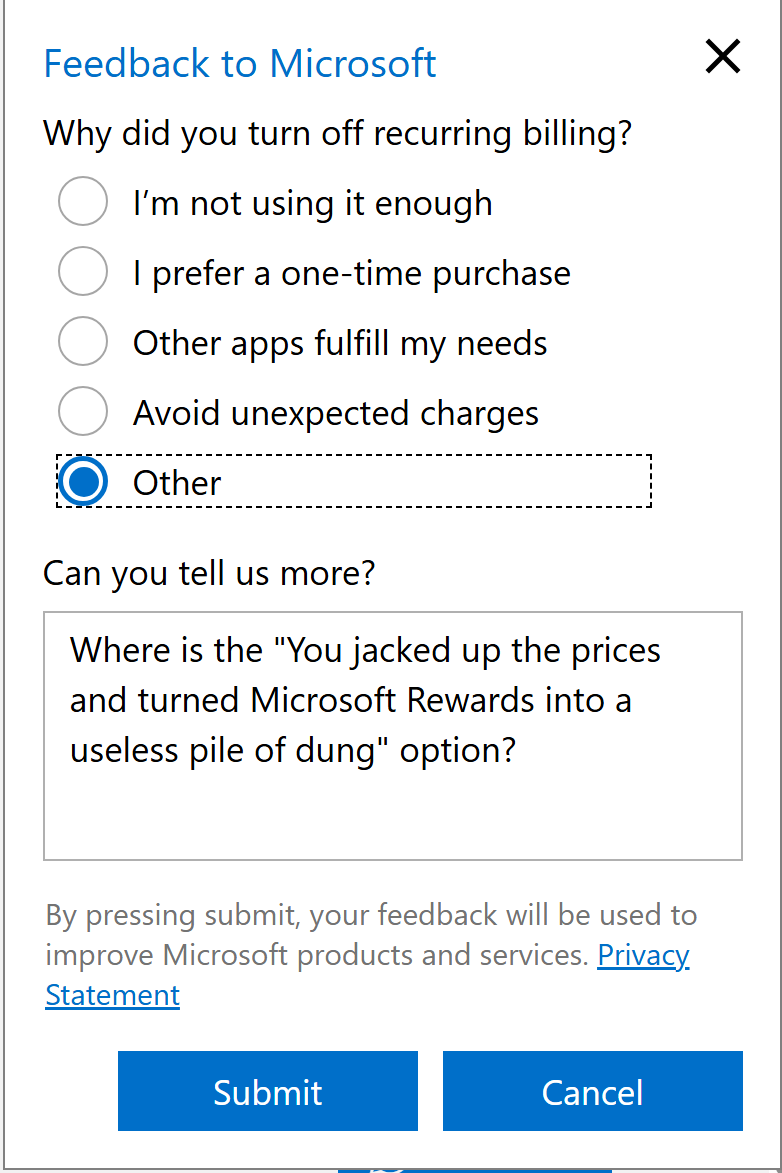Click the "Why did you turn off recurring billing?" question

[x=338, y=132]
